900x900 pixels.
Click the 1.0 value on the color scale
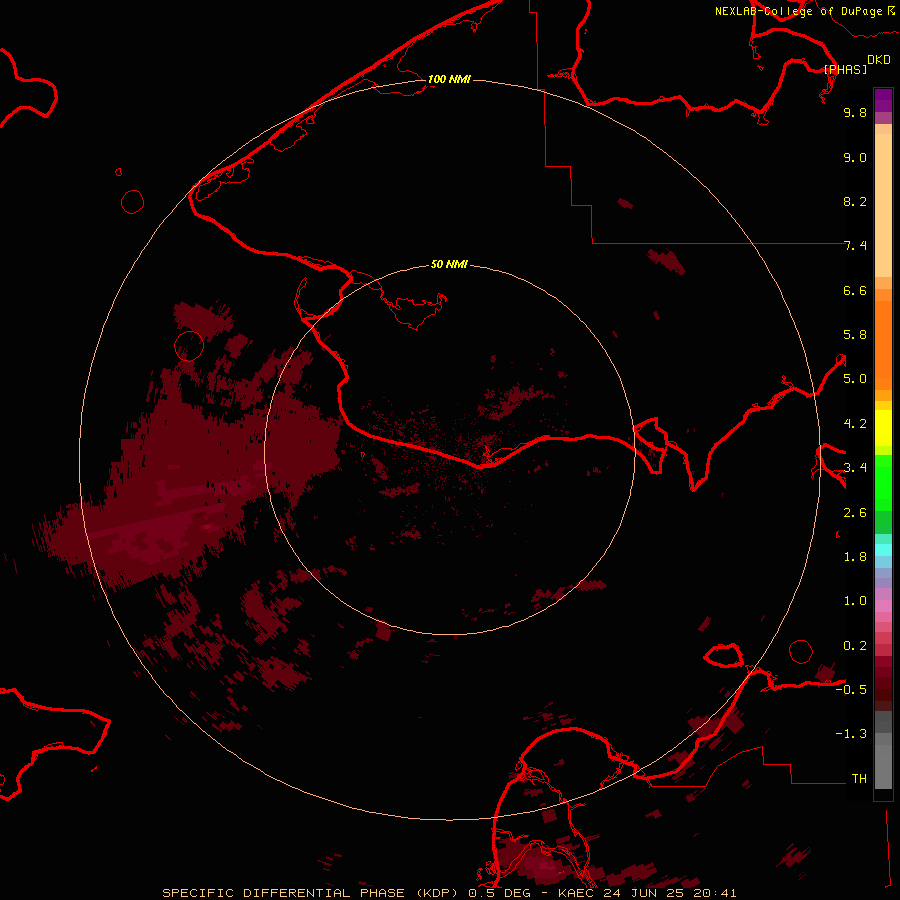tap(855, 601)
